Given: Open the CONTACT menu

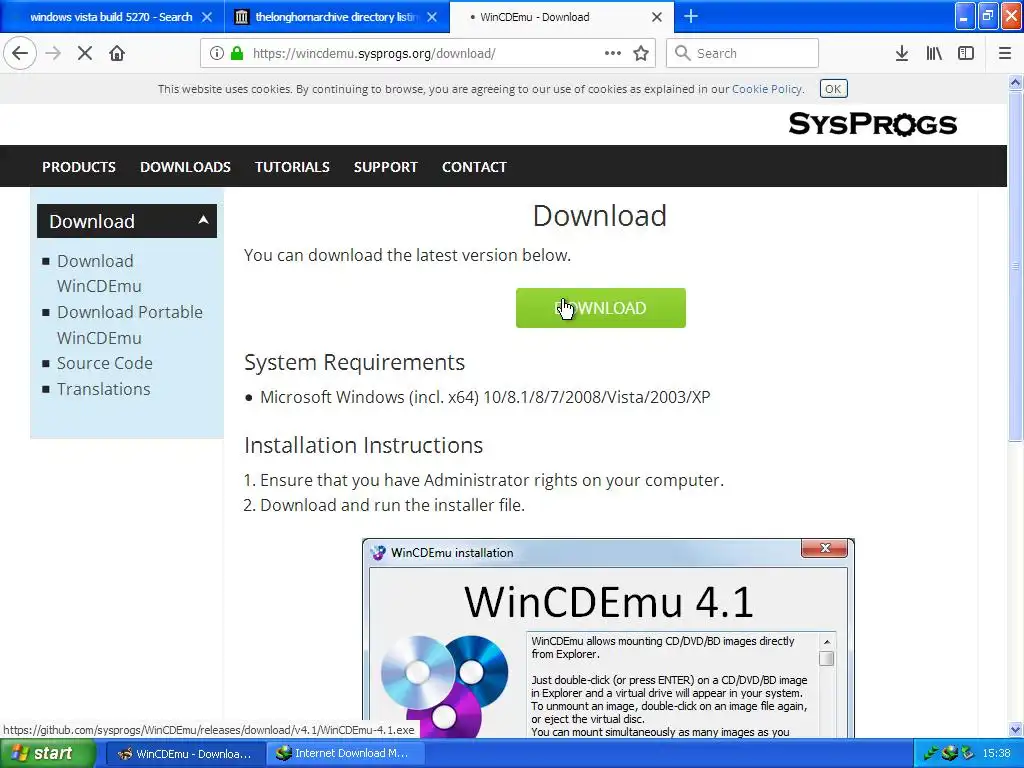Looking at the screenshot, I should (475, 167).
